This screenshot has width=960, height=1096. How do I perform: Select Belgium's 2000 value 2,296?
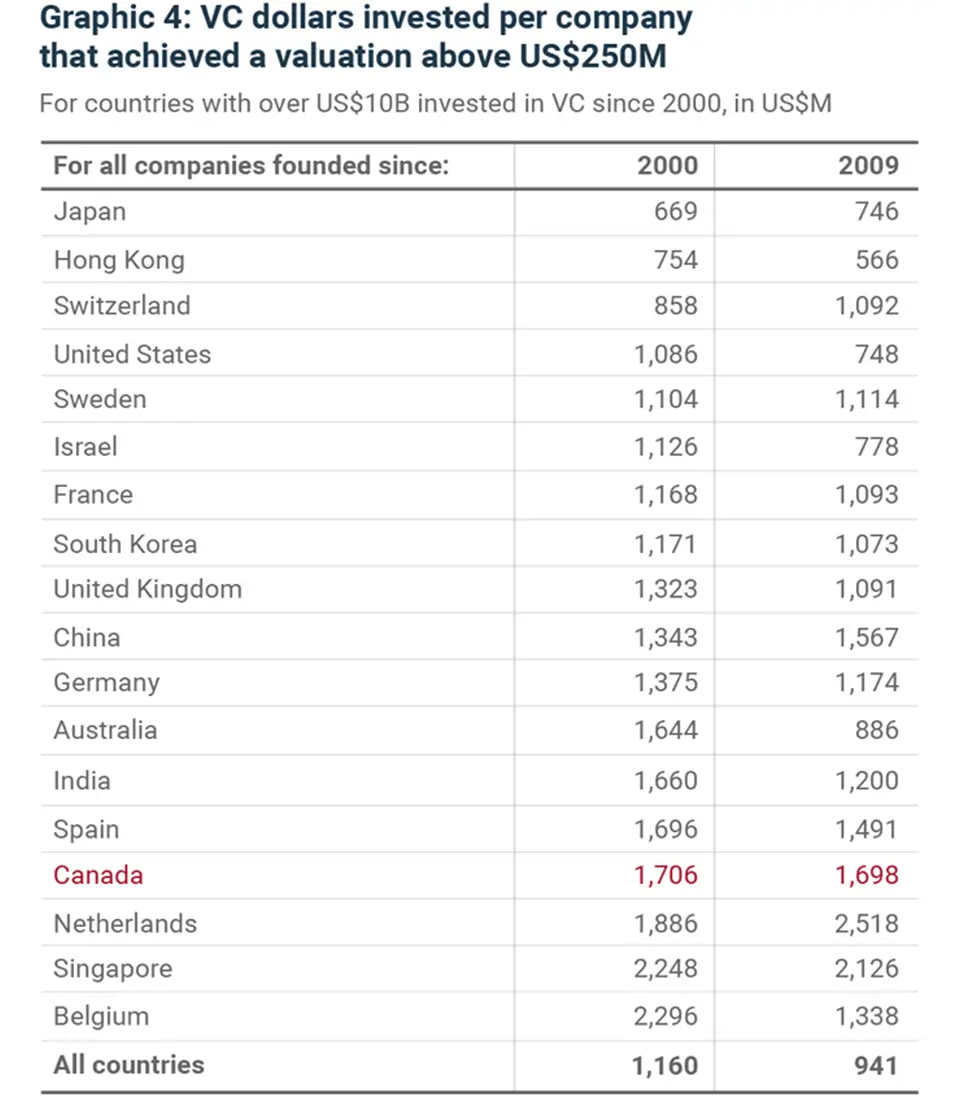(665, 1016)
